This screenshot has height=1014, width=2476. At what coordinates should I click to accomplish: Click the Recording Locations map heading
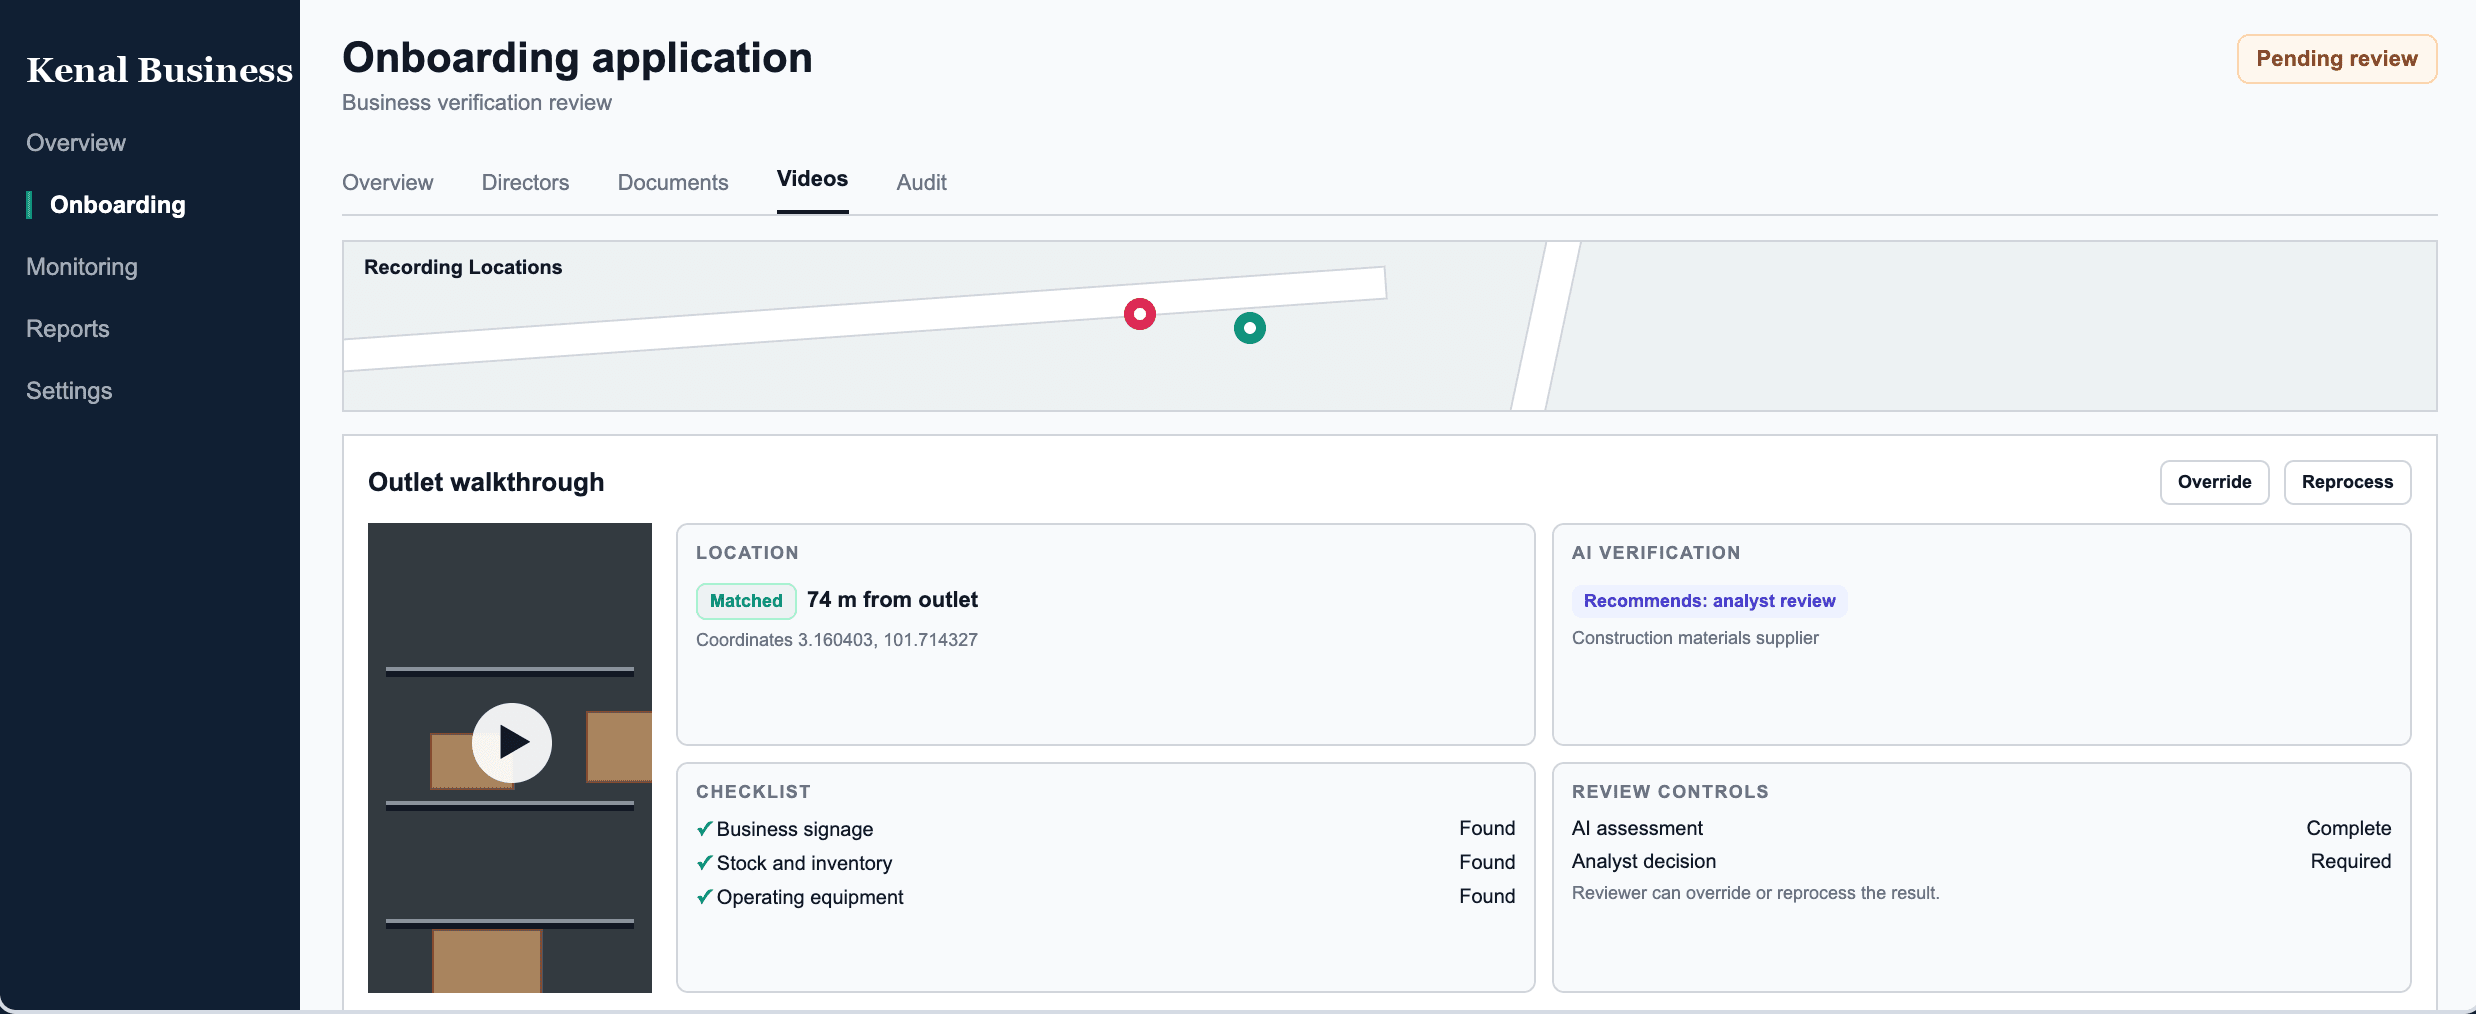pyautogui.click(x=463, y=267)
